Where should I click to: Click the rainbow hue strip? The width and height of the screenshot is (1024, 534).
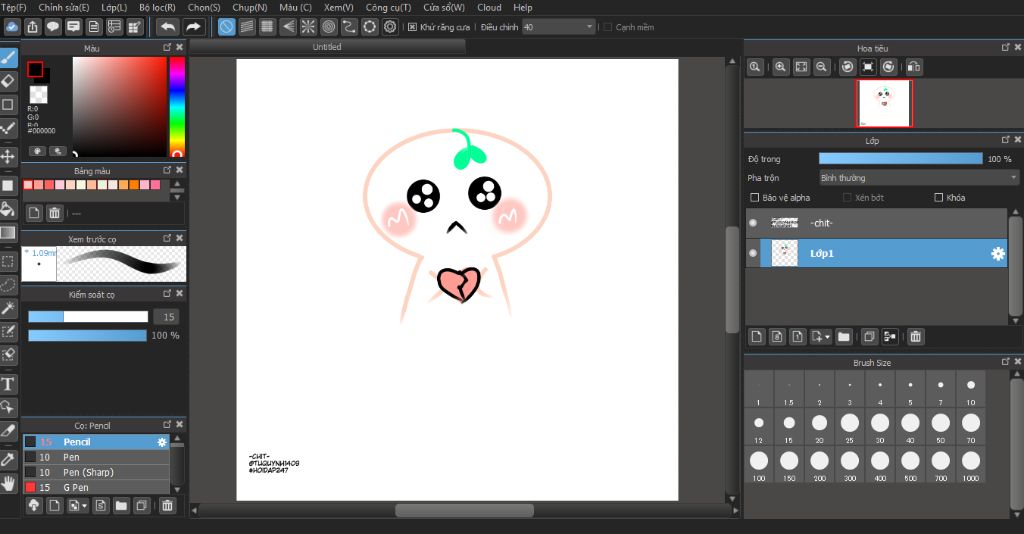pos(177,106)
